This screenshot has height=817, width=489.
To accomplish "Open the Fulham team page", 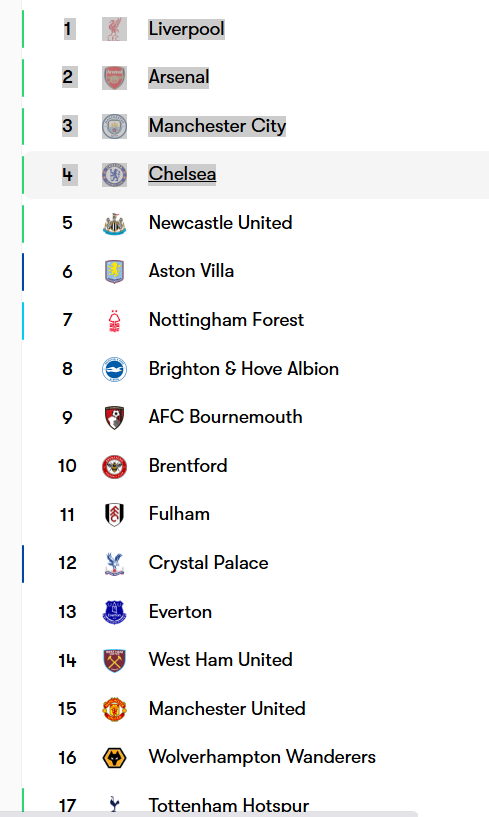I will pos(179,514).
